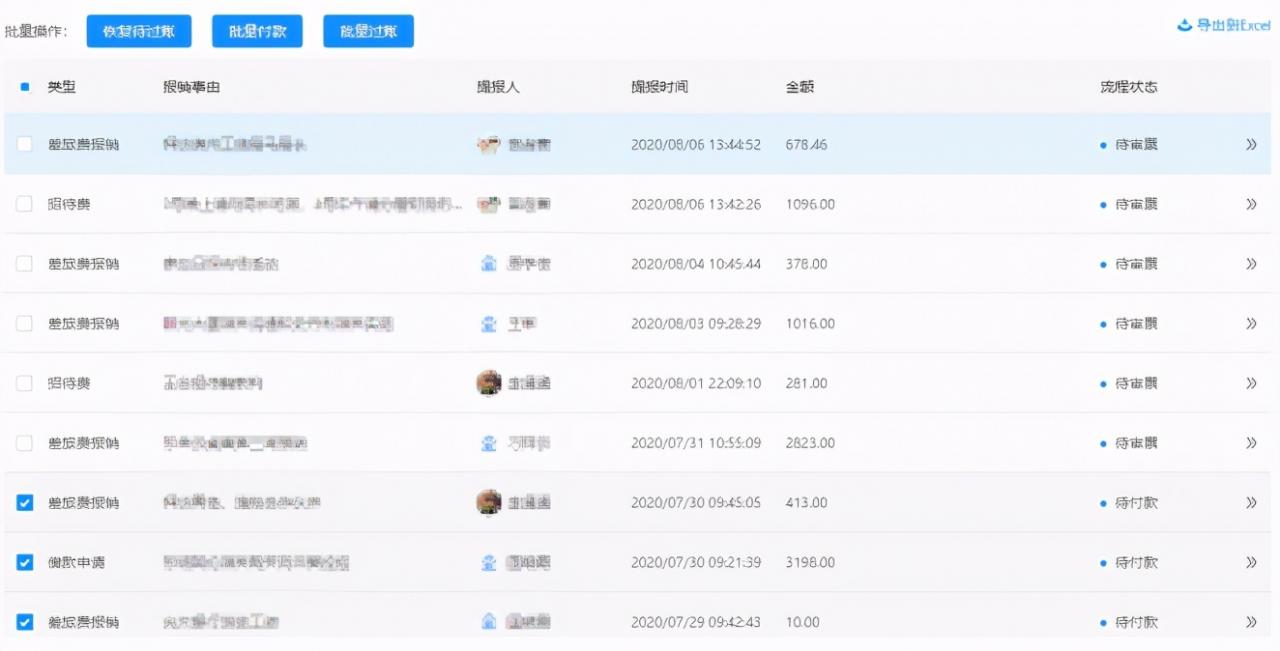
Task: Click the 批量过账 batch posting button
Action: pyautogui.click(x=368, y=30)
